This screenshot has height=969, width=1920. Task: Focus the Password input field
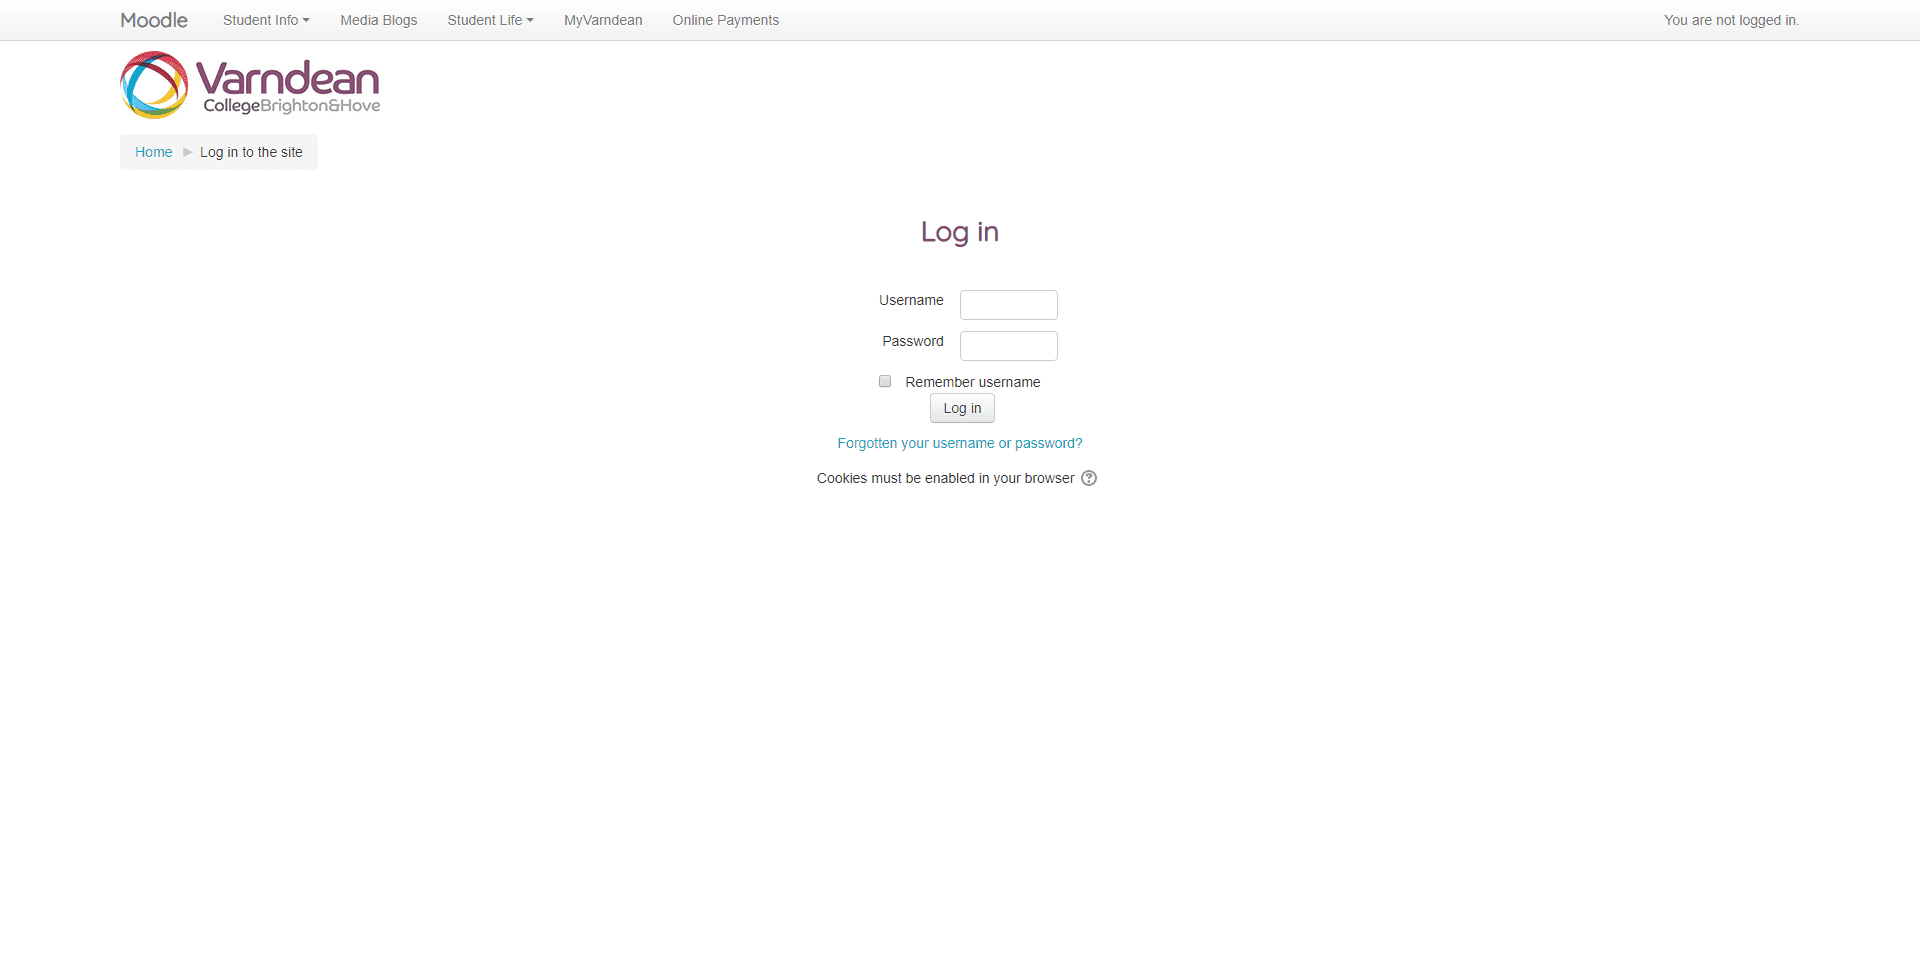[1009, 346]
